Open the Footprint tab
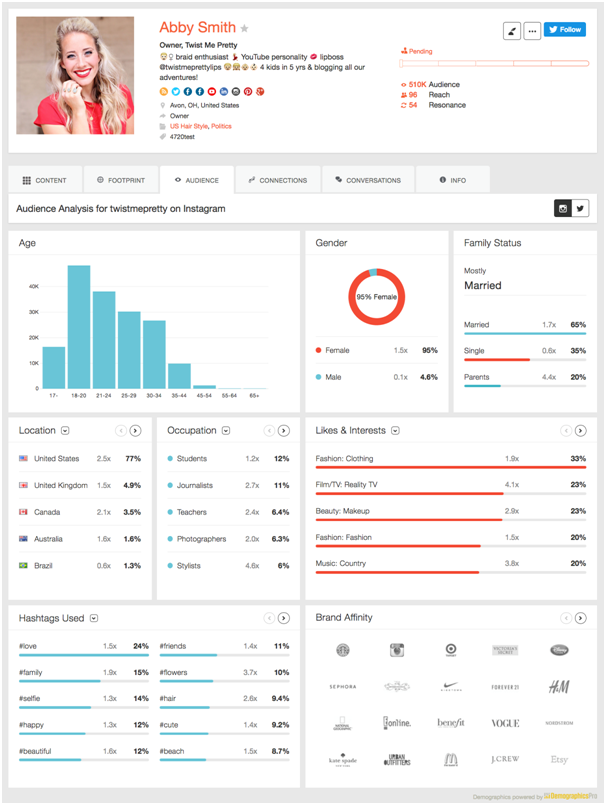606x805 pixels. (x=121, y=180)
